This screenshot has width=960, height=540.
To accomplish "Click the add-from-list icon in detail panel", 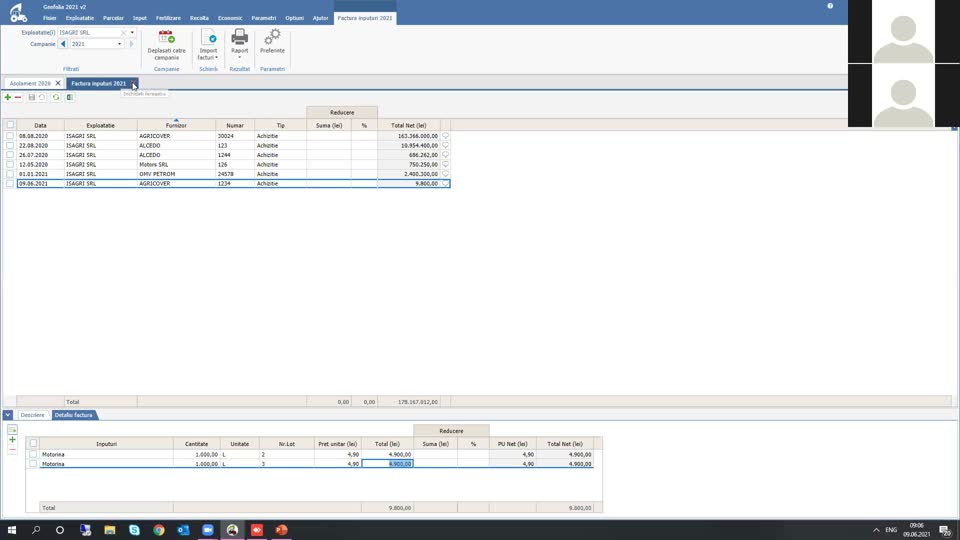I will click(x=12, y=430).
